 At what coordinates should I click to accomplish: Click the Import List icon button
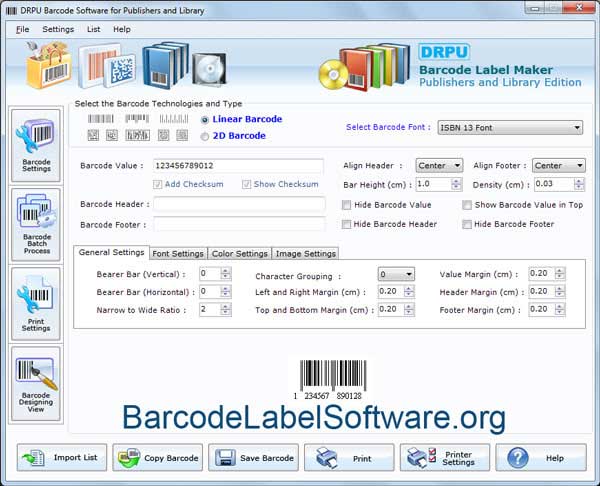62,458
